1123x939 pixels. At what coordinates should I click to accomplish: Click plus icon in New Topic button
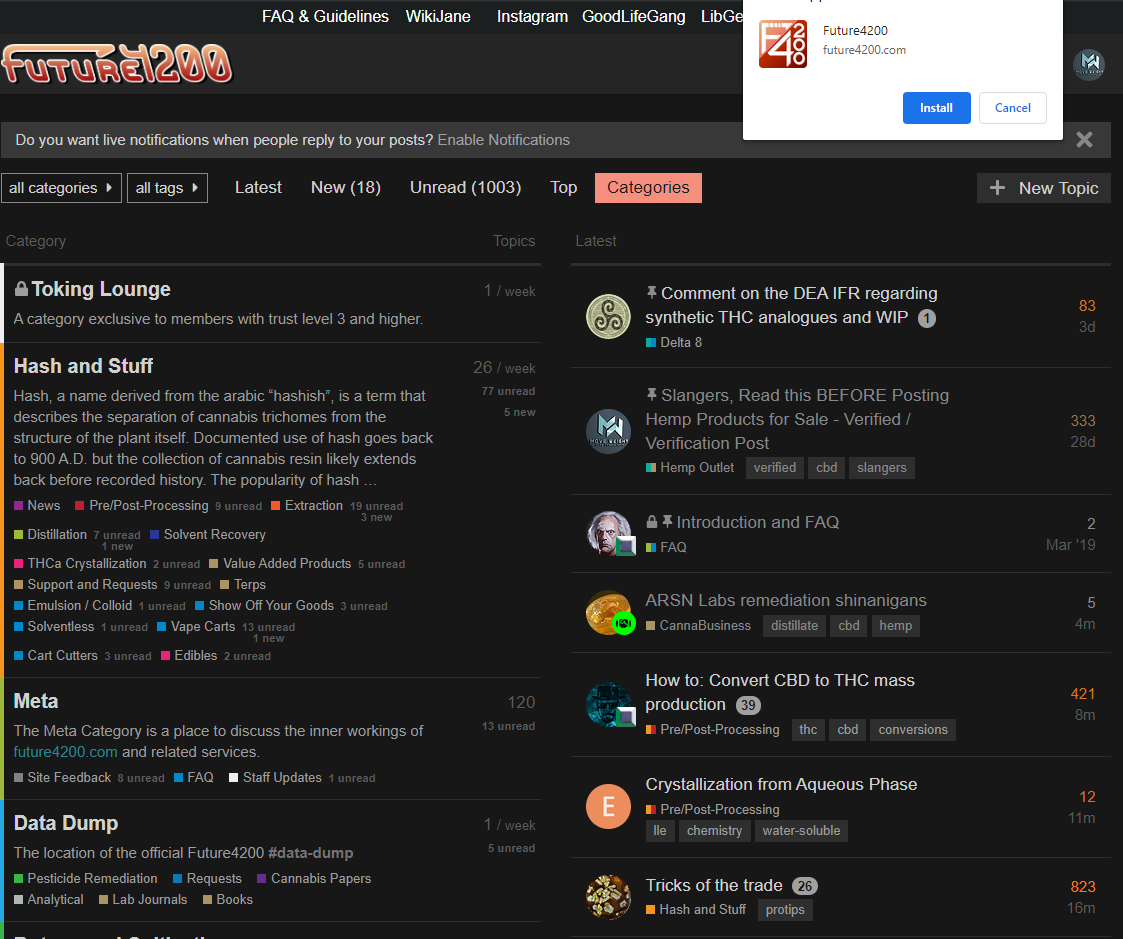[x=997, y=188]
